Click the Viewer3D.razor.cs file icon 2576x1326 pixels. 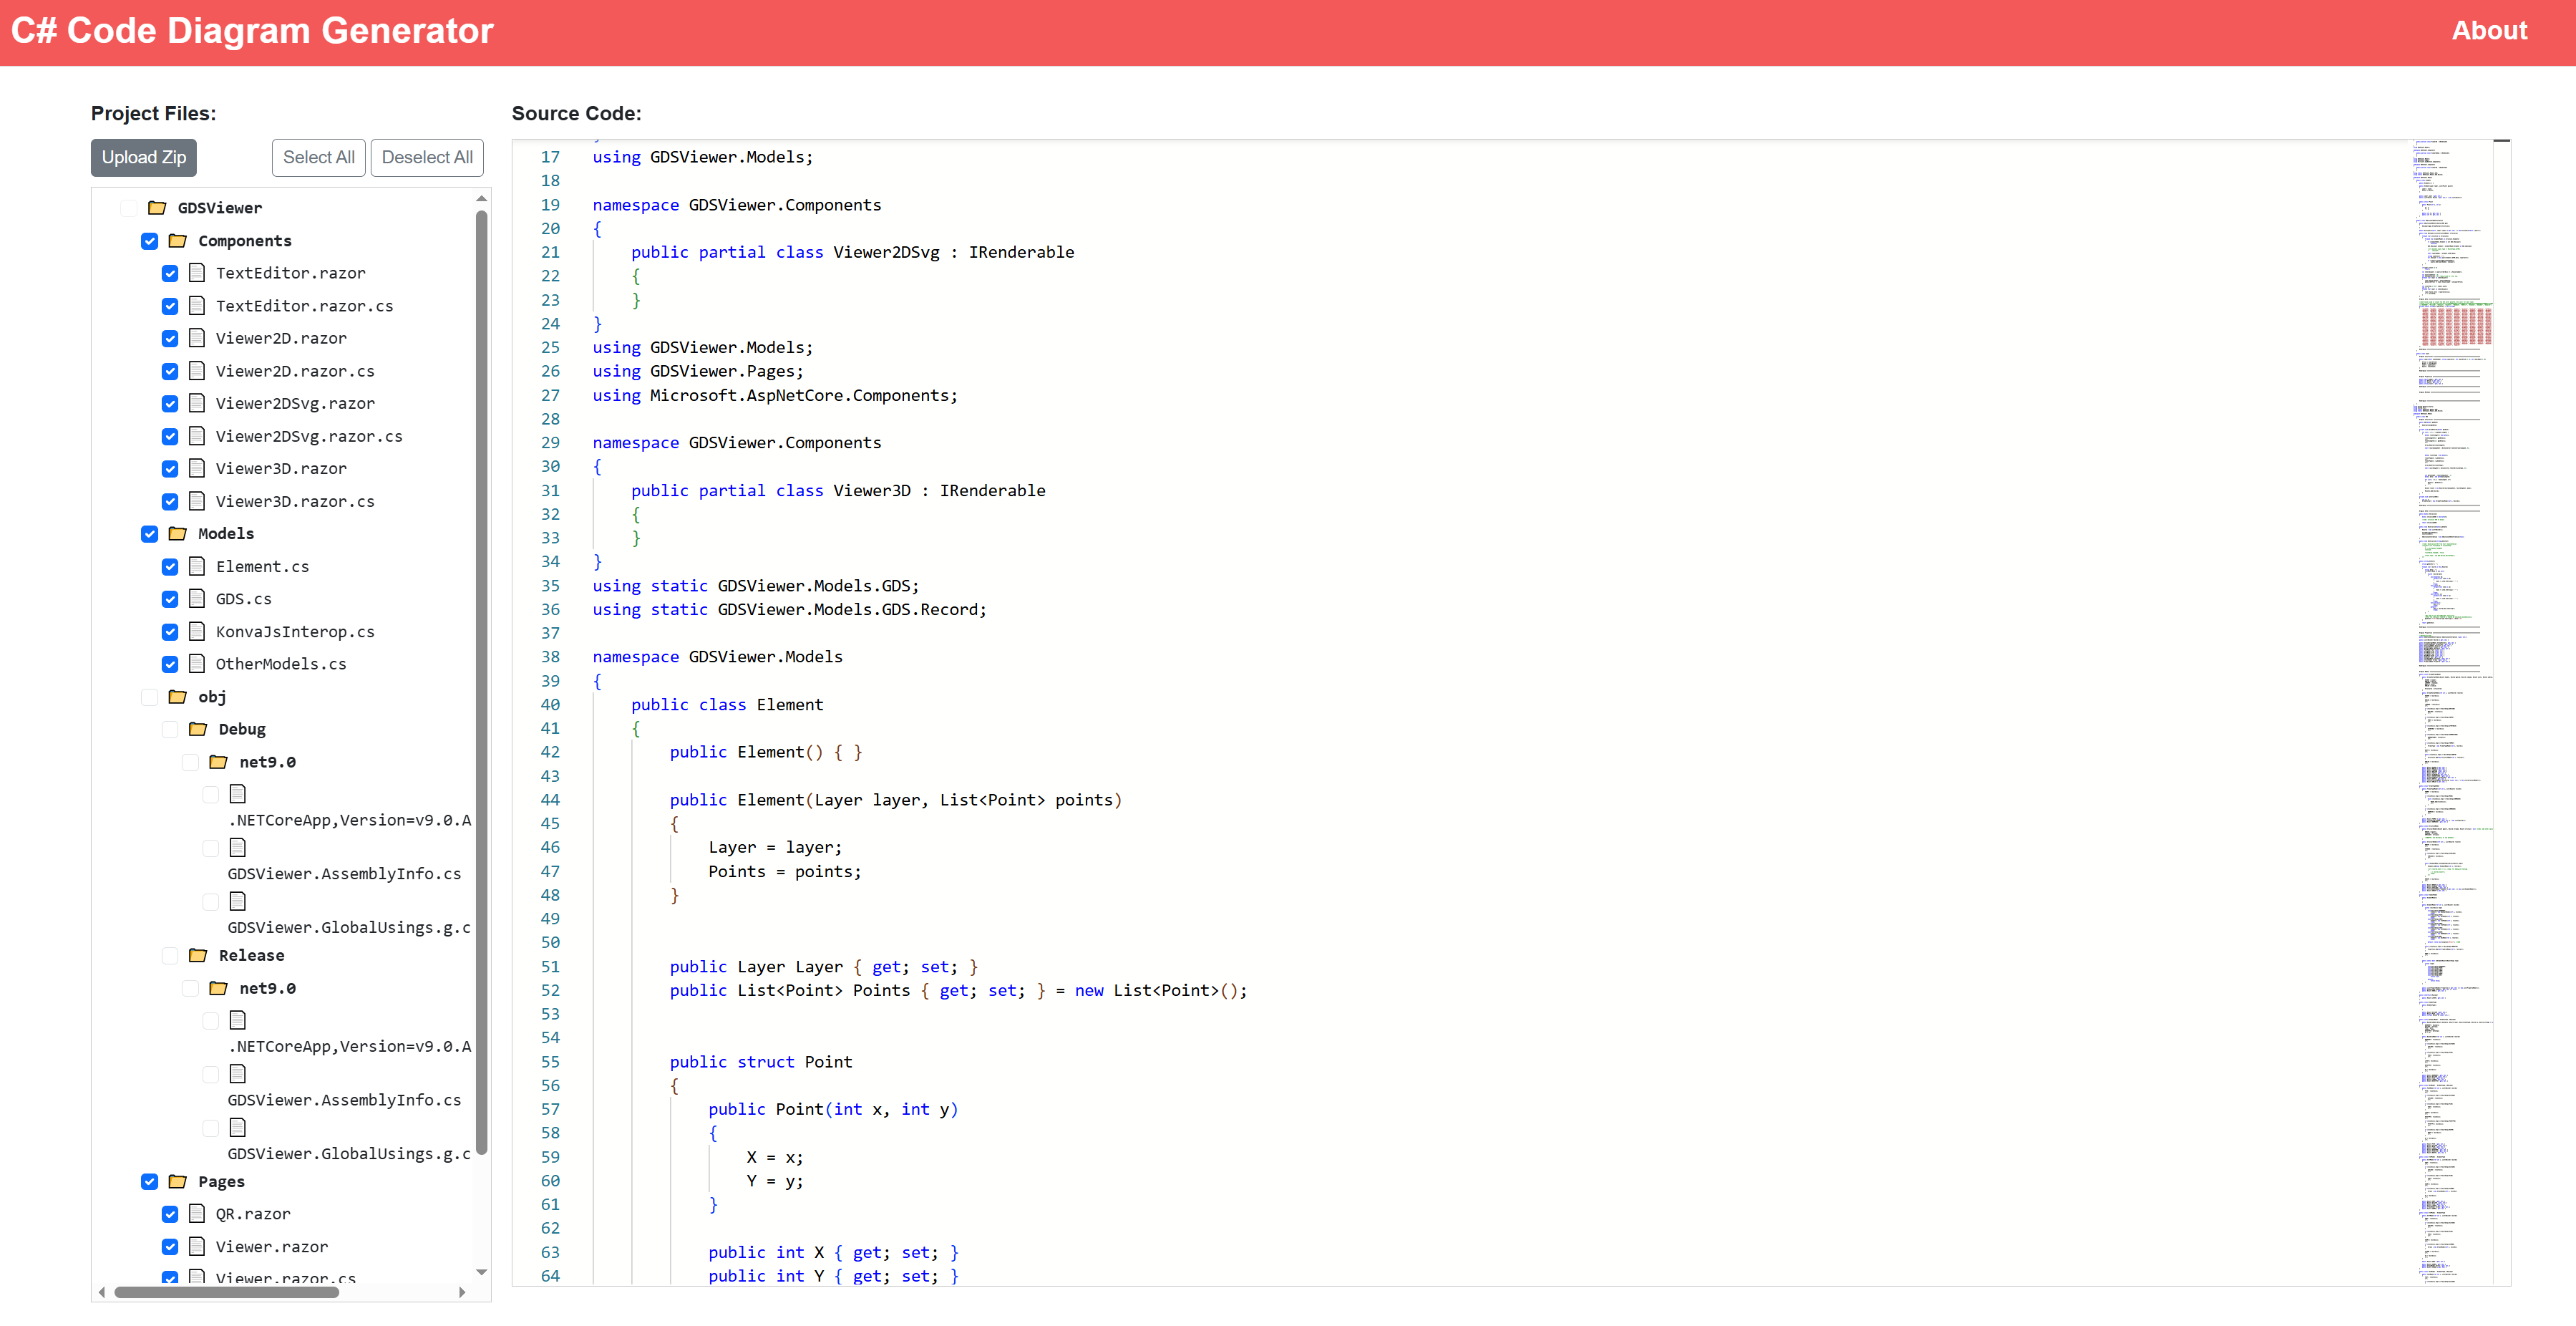[x=197, y=501]
